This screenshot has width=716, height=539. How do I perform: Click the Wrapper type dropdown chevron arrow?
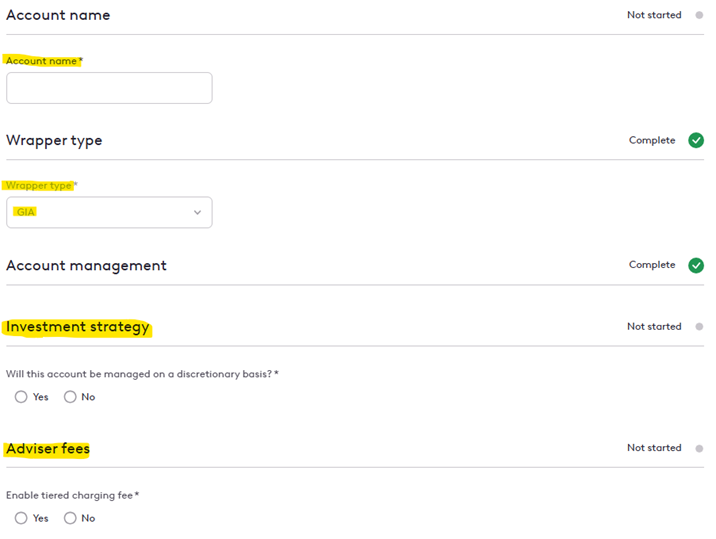pyautogui.click(x=197, y=212)
